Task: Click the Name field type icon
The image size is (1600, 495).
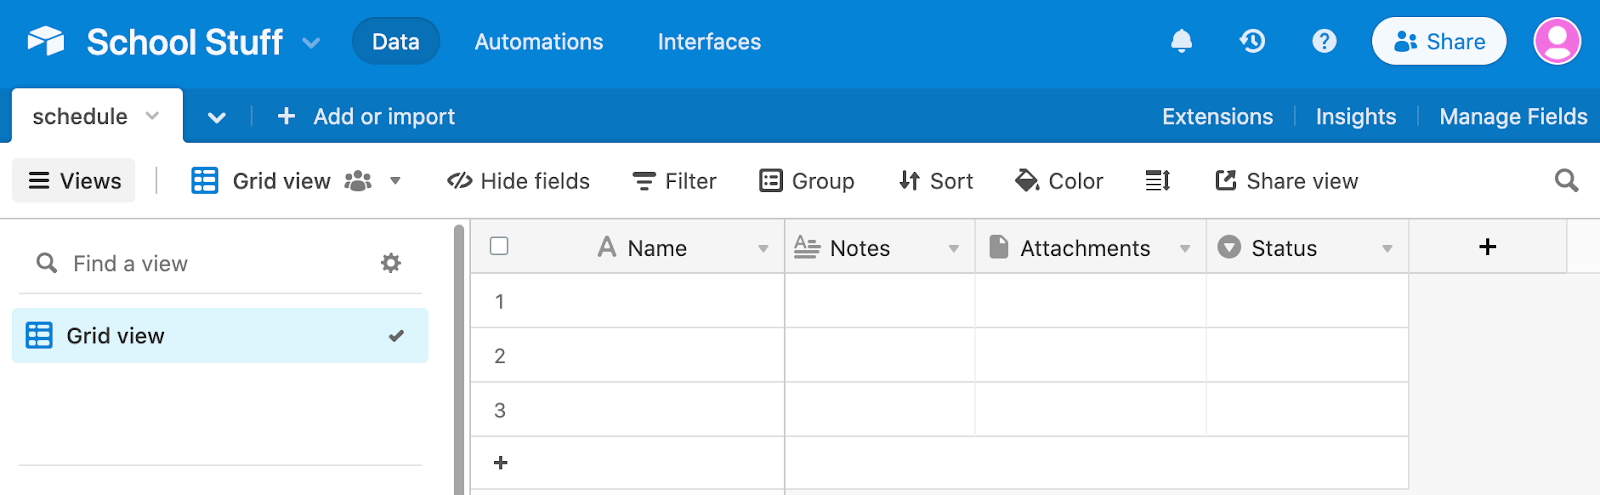Action: tap(606, 247)
